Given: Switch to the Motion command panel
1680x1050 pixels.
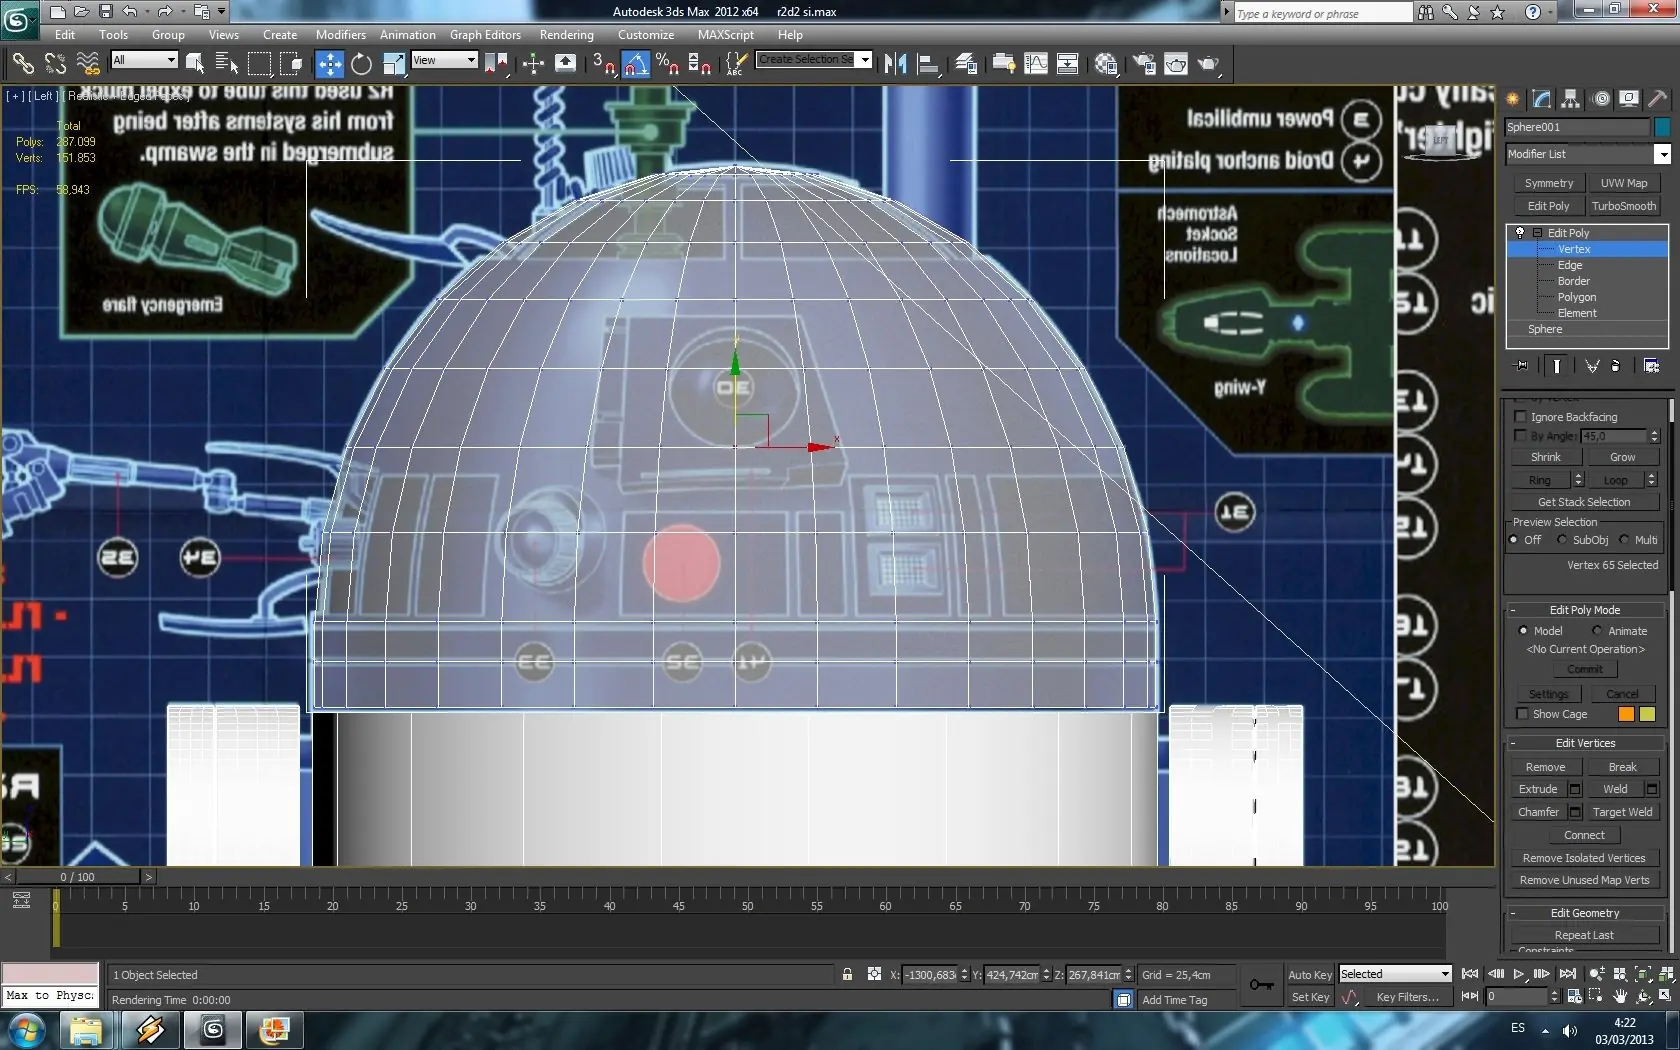Looking at the screenshot, I should click(x=1601, y=98).
